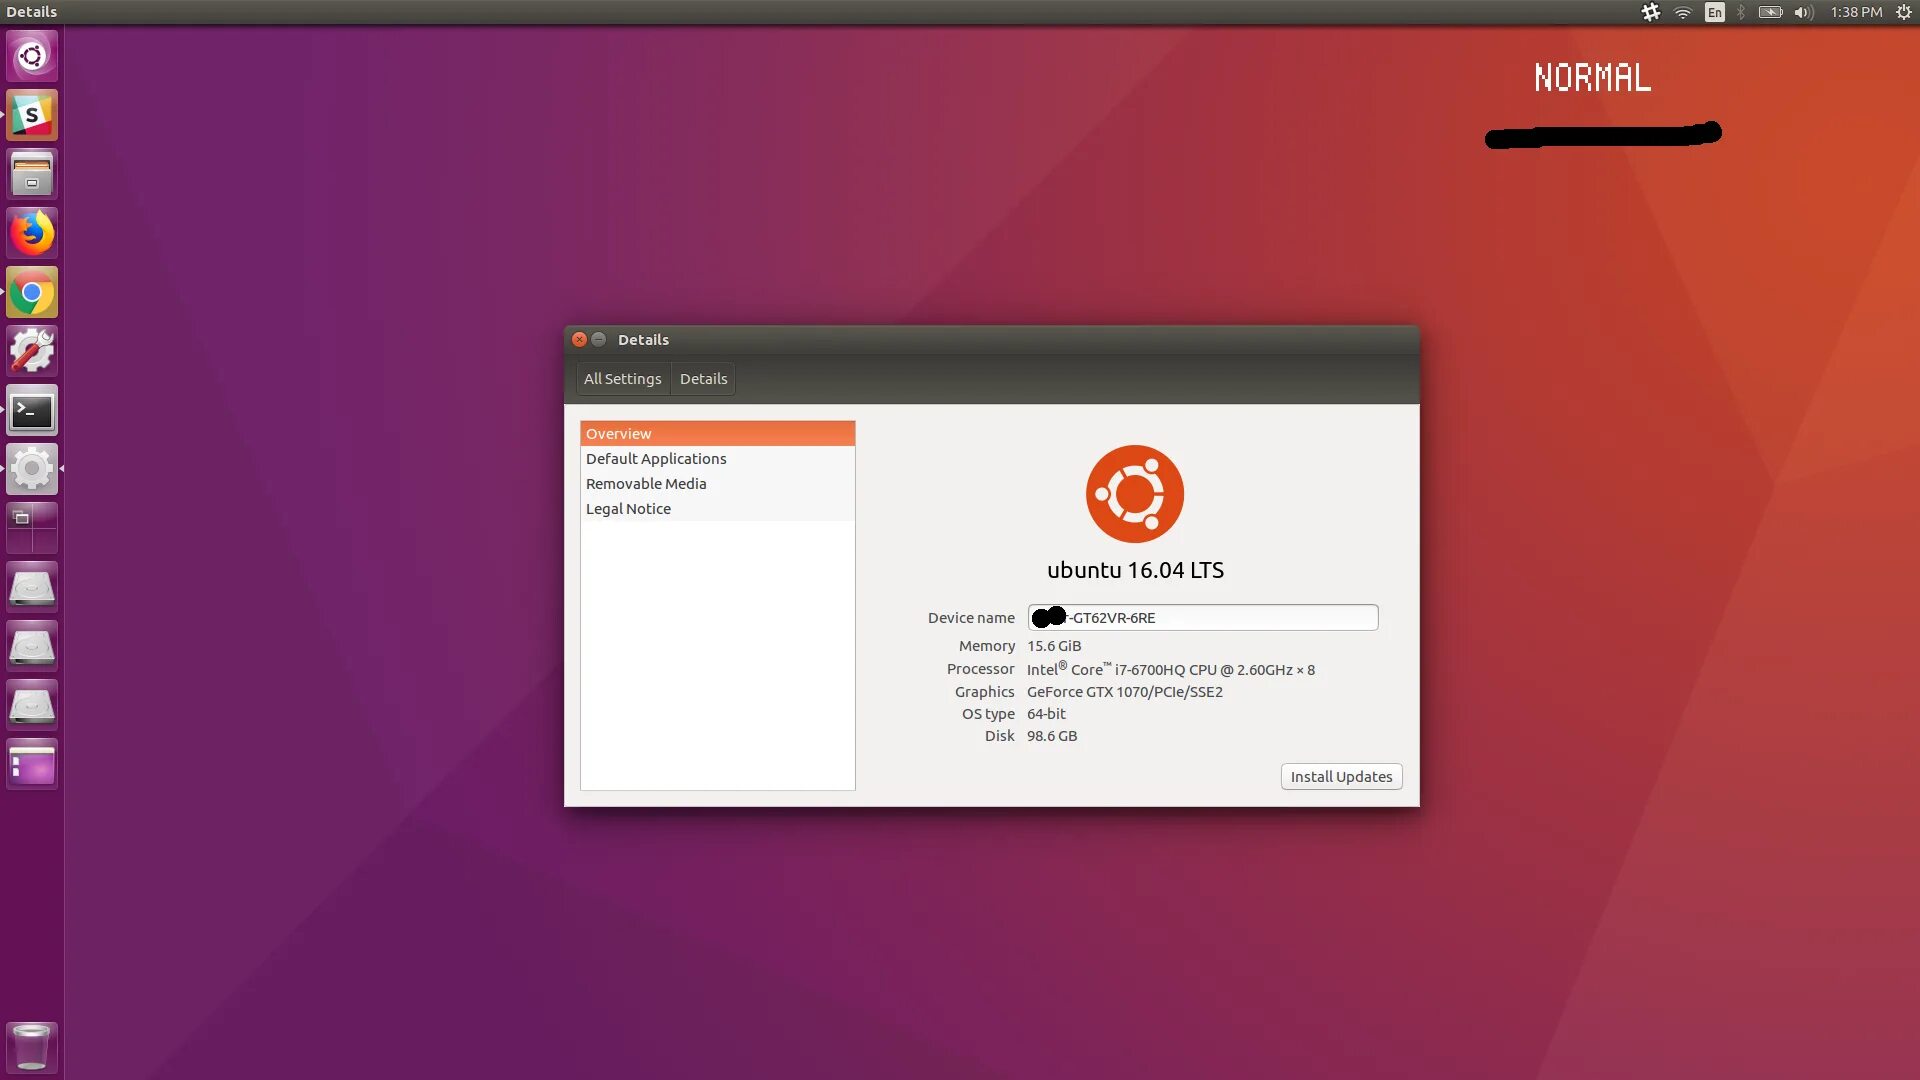Click the disk value 98.6 GB

(x=1052, y=736)
